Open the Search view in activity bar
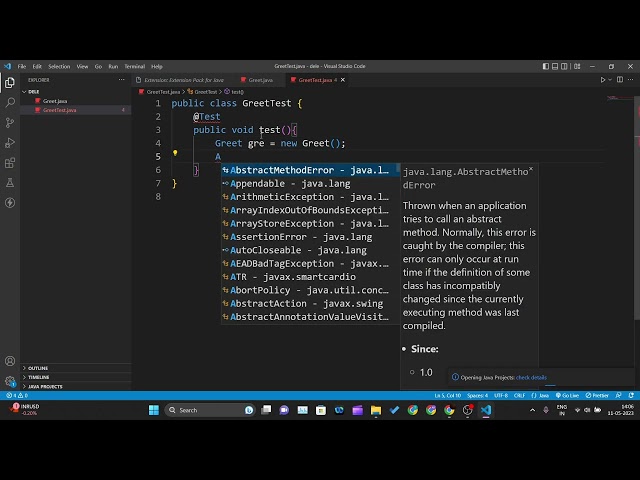The image size is (640, 480). [x=10, y=102]
